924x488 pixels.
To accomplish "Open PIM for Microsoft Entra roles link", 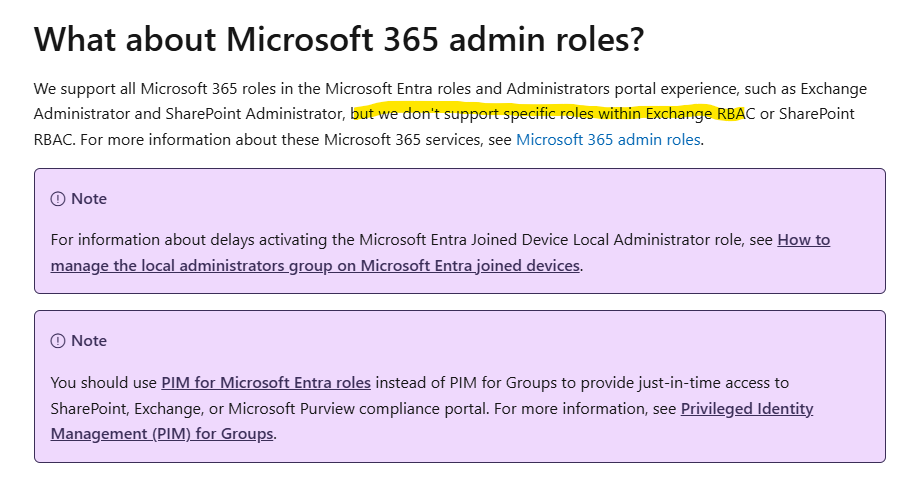I will 266,383.
